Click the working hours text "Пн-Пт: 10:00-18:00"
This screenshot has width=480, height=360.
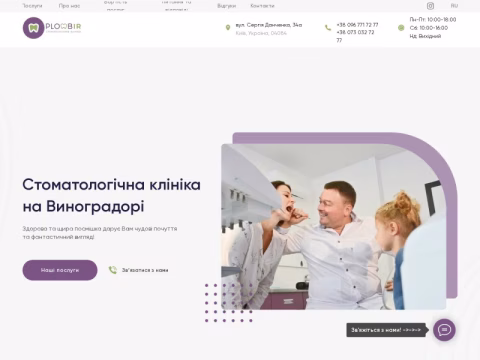coord(433,20)
